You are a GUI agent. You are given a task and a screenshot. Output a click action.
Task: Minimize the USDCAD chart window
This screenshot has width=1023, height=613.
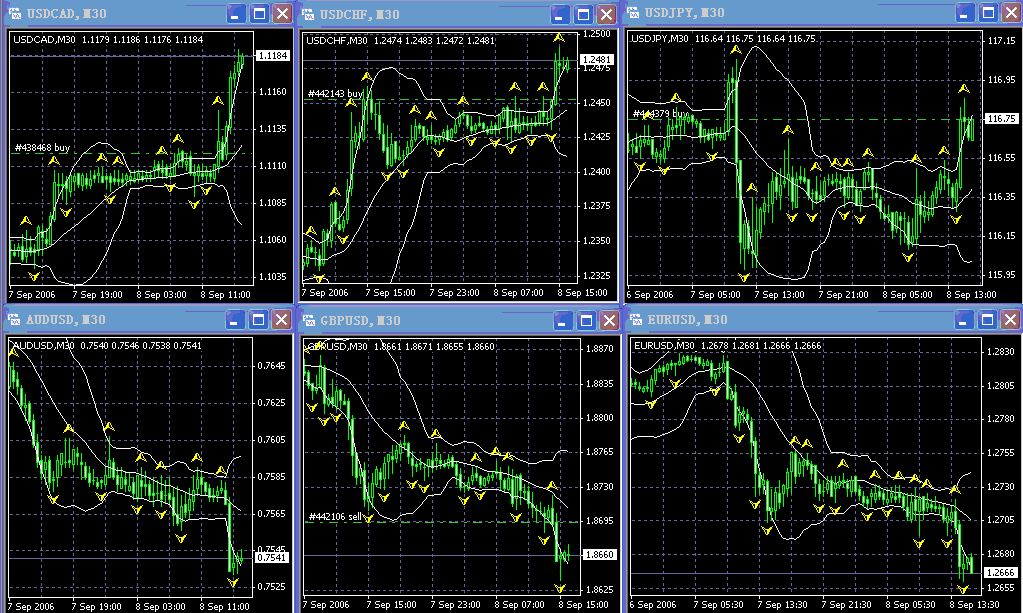pyautogui.click(x=237, y=13)
